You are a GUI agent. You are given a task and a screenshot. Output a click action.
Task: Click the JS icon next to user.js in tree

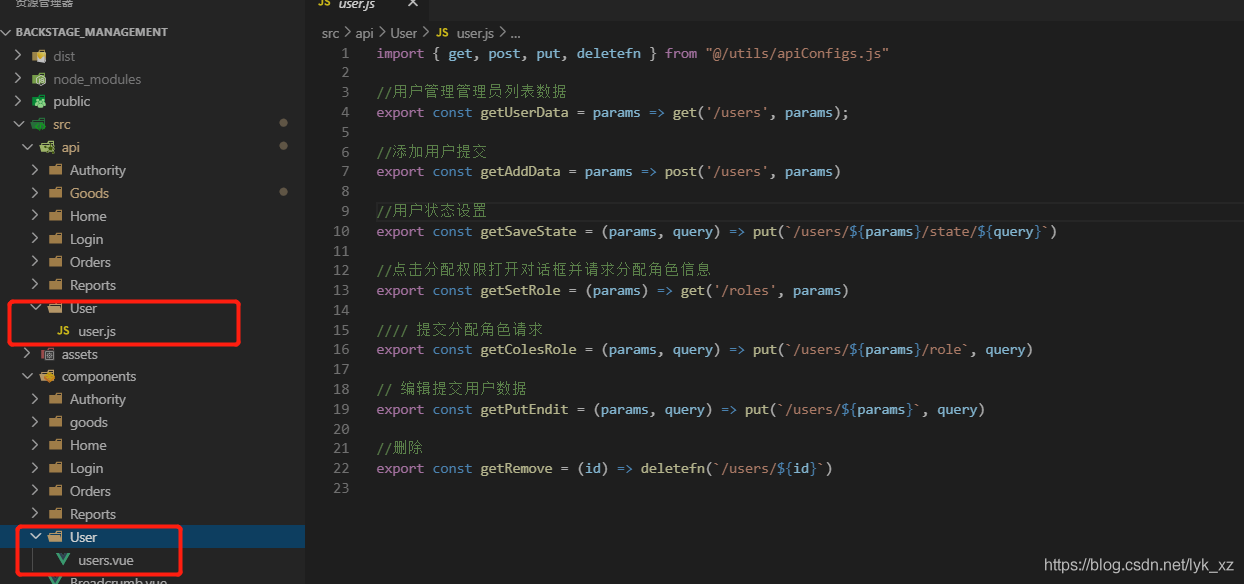coord(63,331)
